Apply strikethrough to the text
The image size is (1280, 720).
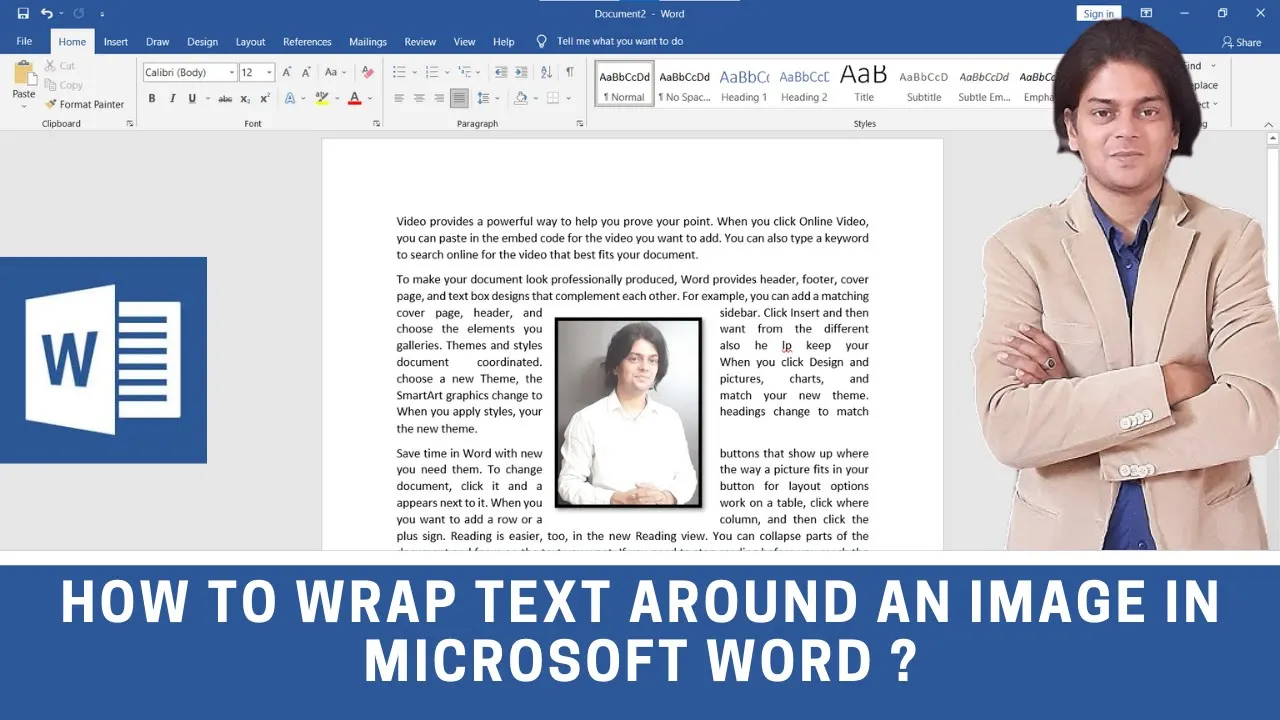point(225,98)
